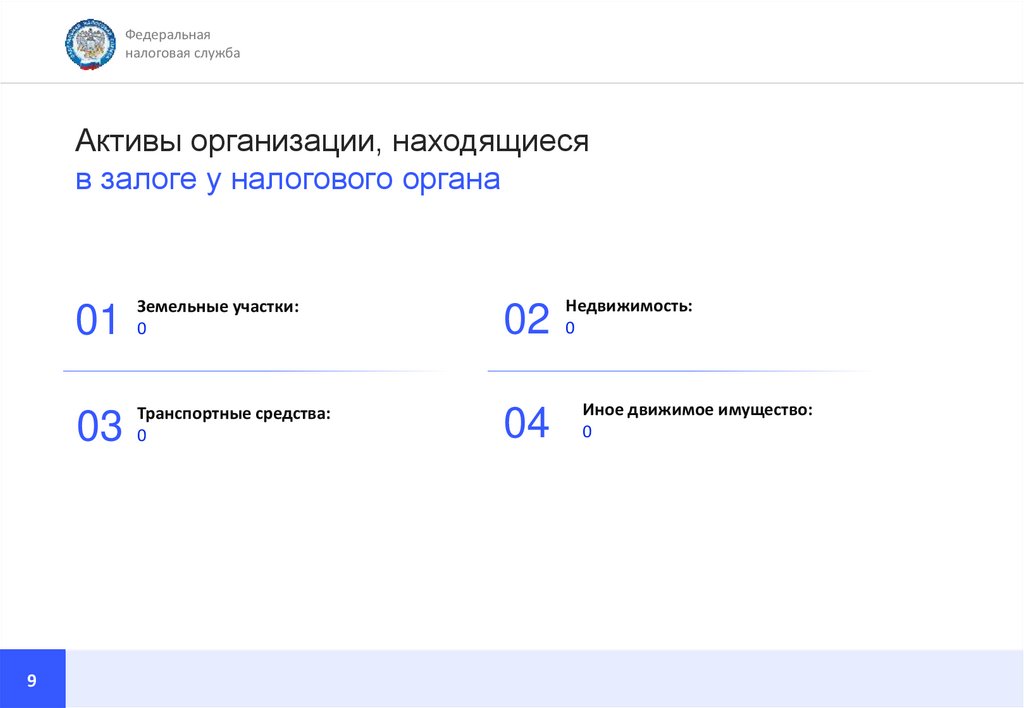Click the number '03' marker
1024x708 pixels.
click(99, 426)
